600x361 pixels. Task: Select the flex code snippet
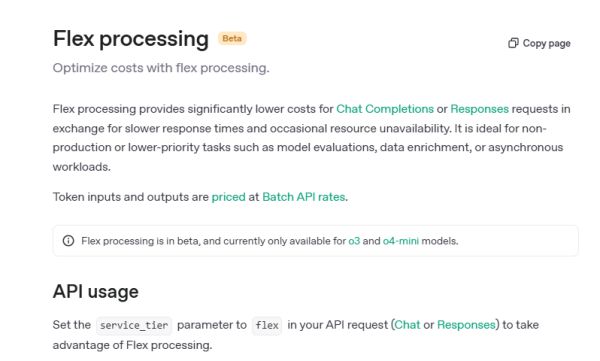tap(267, 325)
